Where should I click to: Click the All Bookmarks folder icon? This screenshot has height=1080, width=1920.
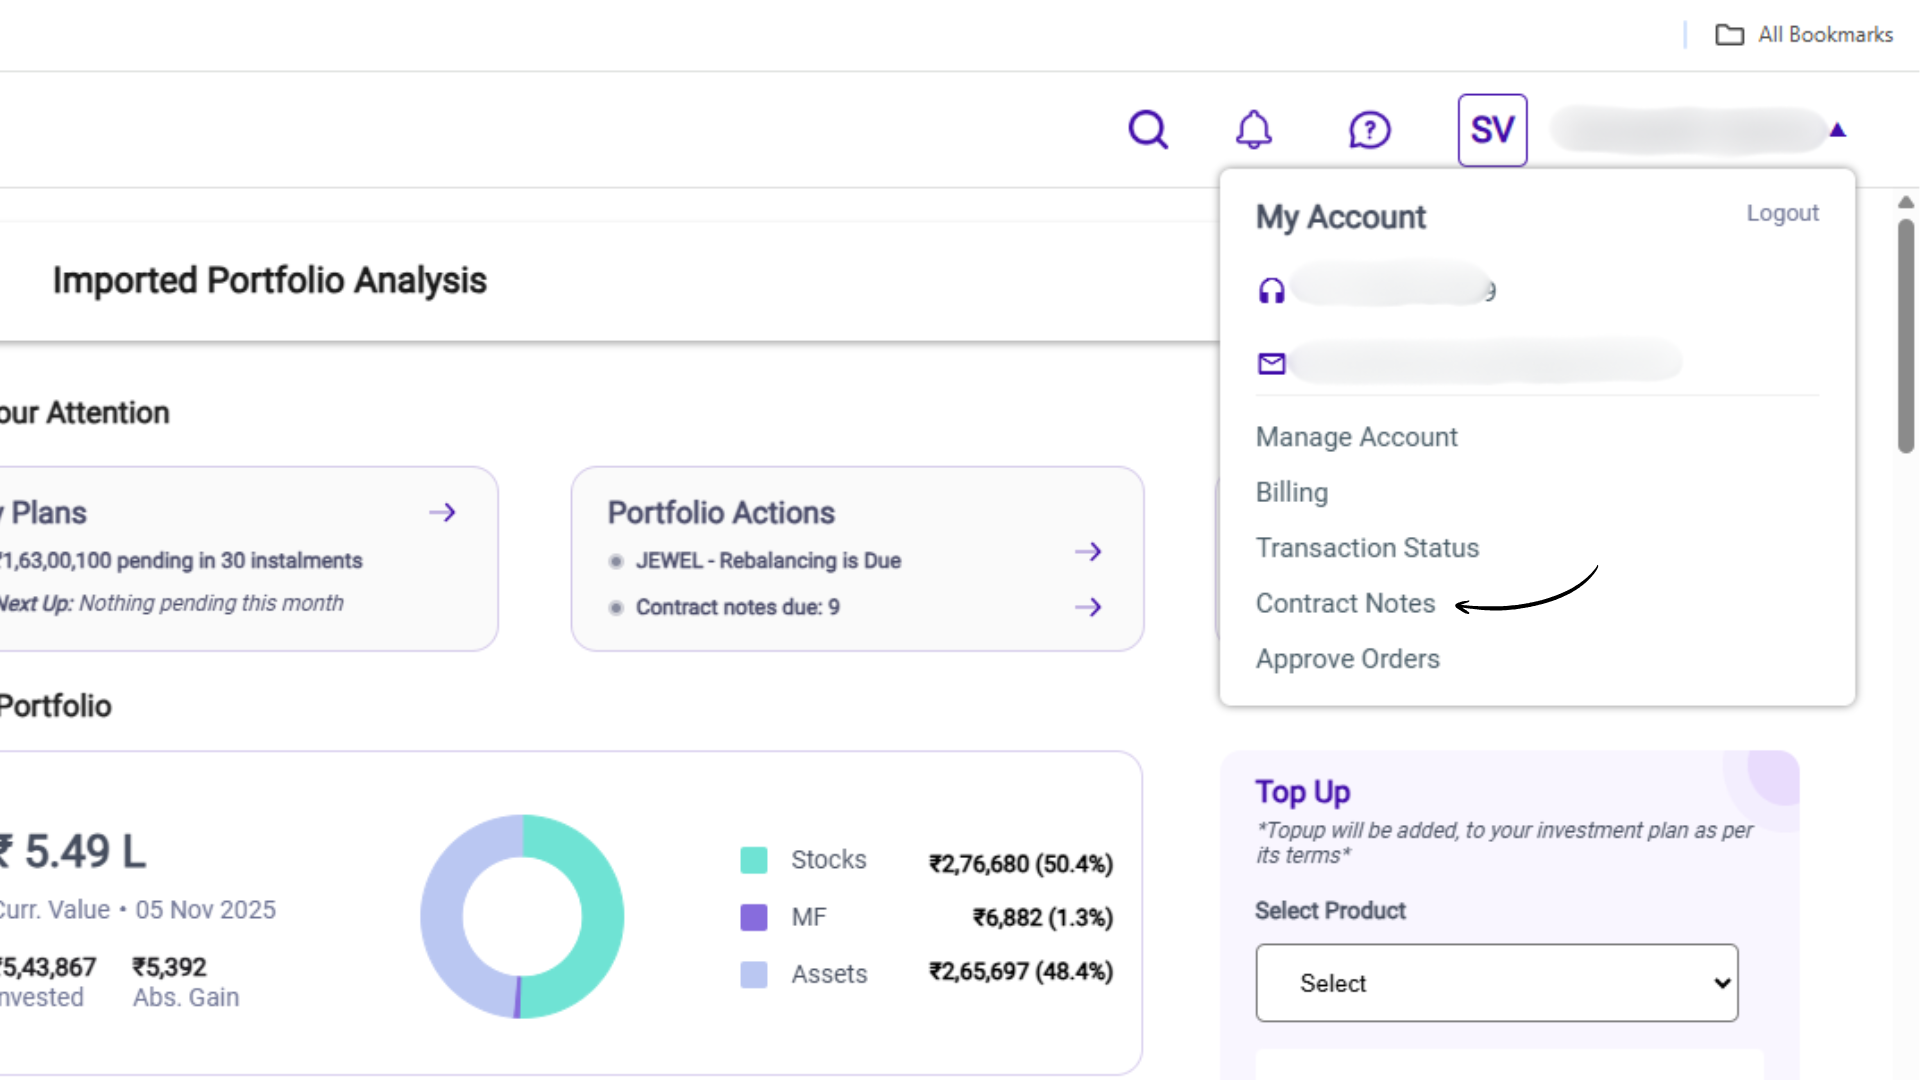1729,35
